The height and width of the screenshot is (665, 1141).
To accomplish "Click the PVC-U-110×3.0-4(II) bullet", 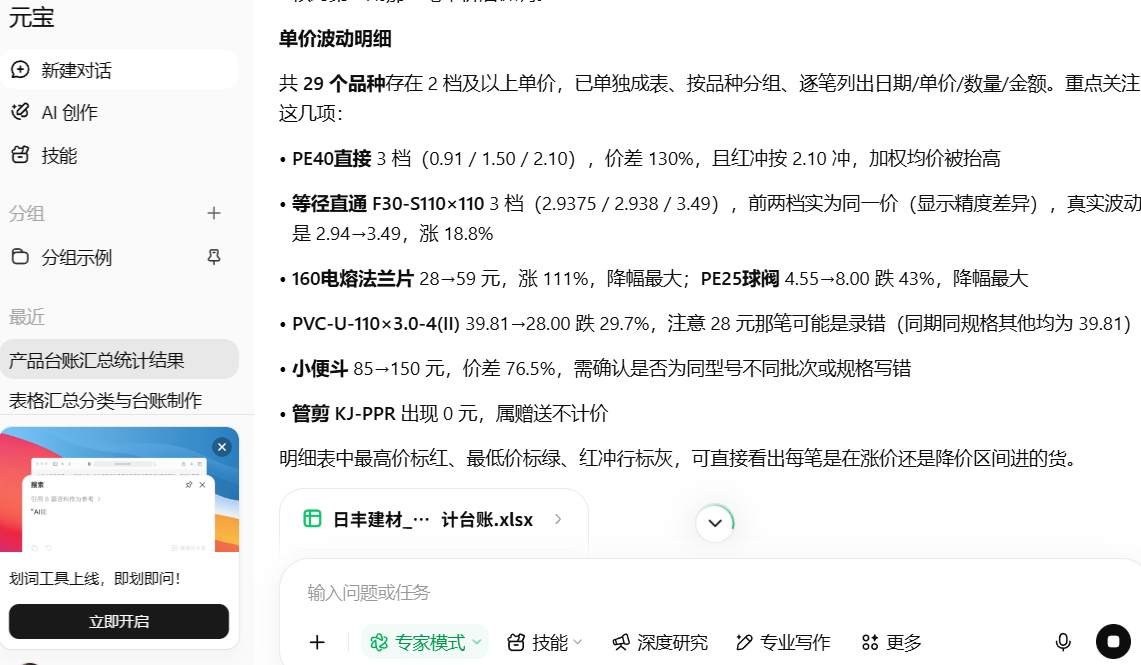I will tap(711, 324).
